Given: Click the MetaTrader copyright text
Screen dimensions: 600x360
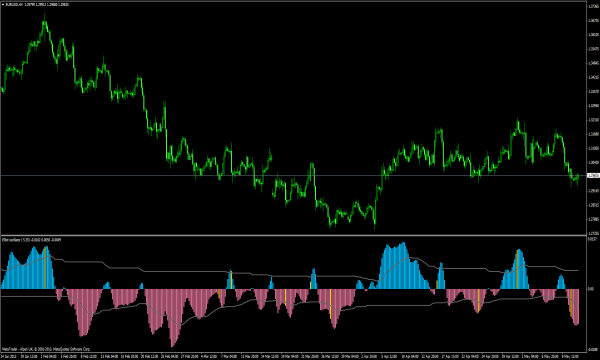Looking at the screenshot, I should coord(46,349).
